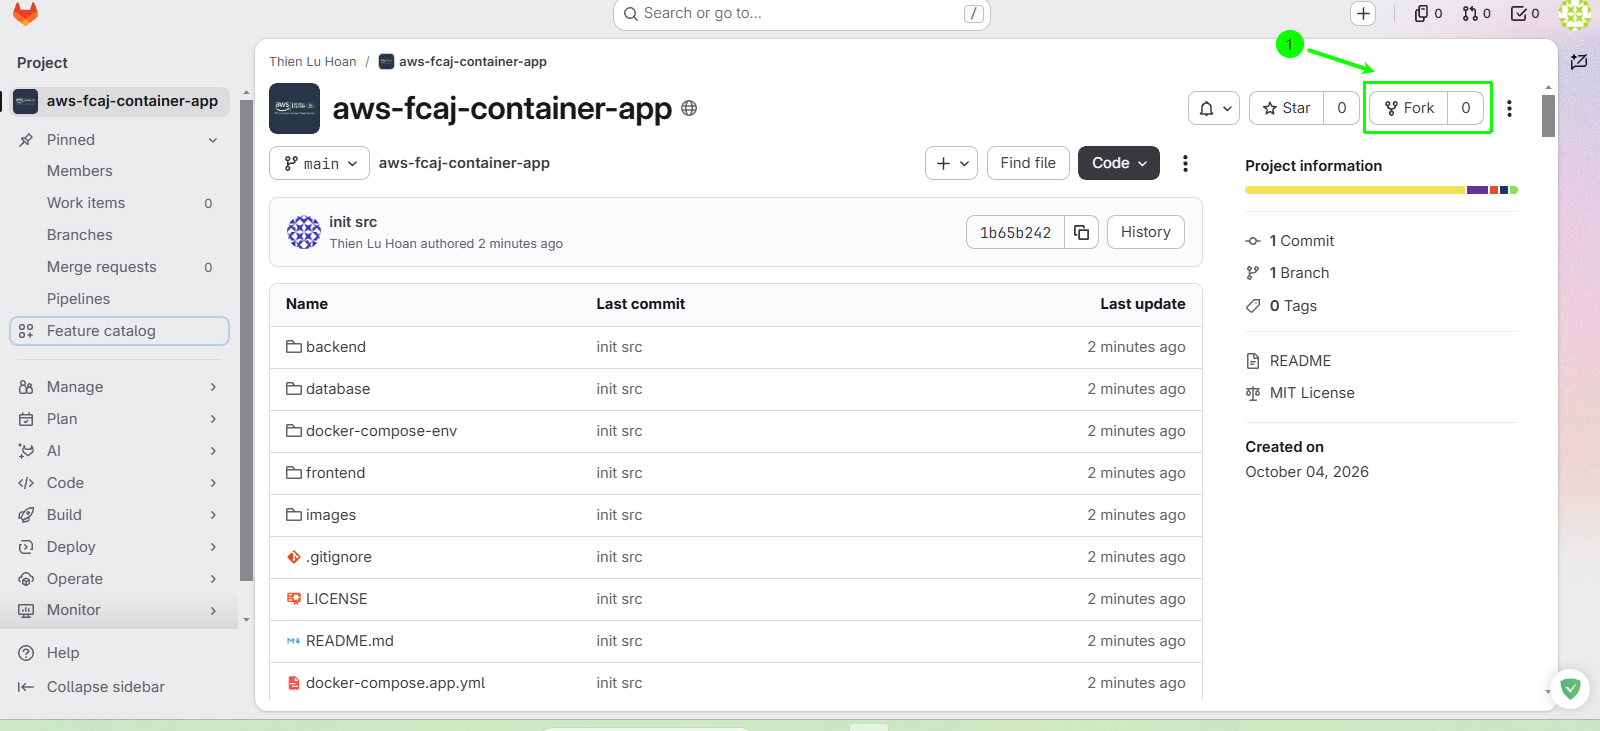Open the Code dropdown button
Image resolution: width=1600 pixels, height=731 pixels.
coord(1119,163)
